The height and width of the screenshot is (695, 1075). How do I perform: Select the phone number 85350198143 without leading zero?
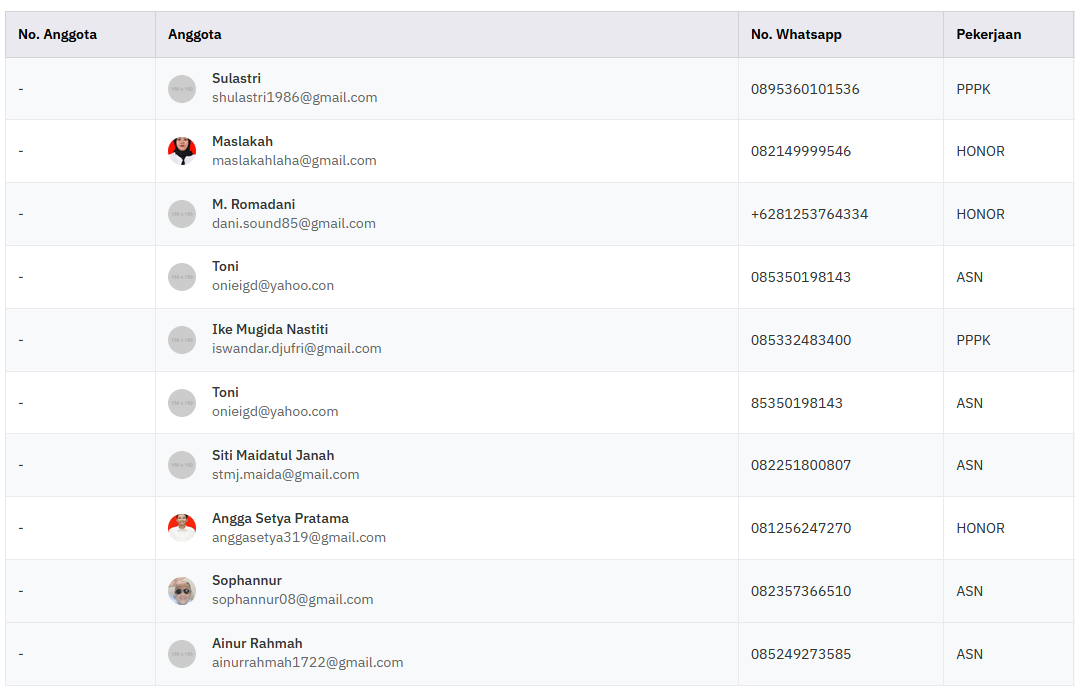[797, 403]
